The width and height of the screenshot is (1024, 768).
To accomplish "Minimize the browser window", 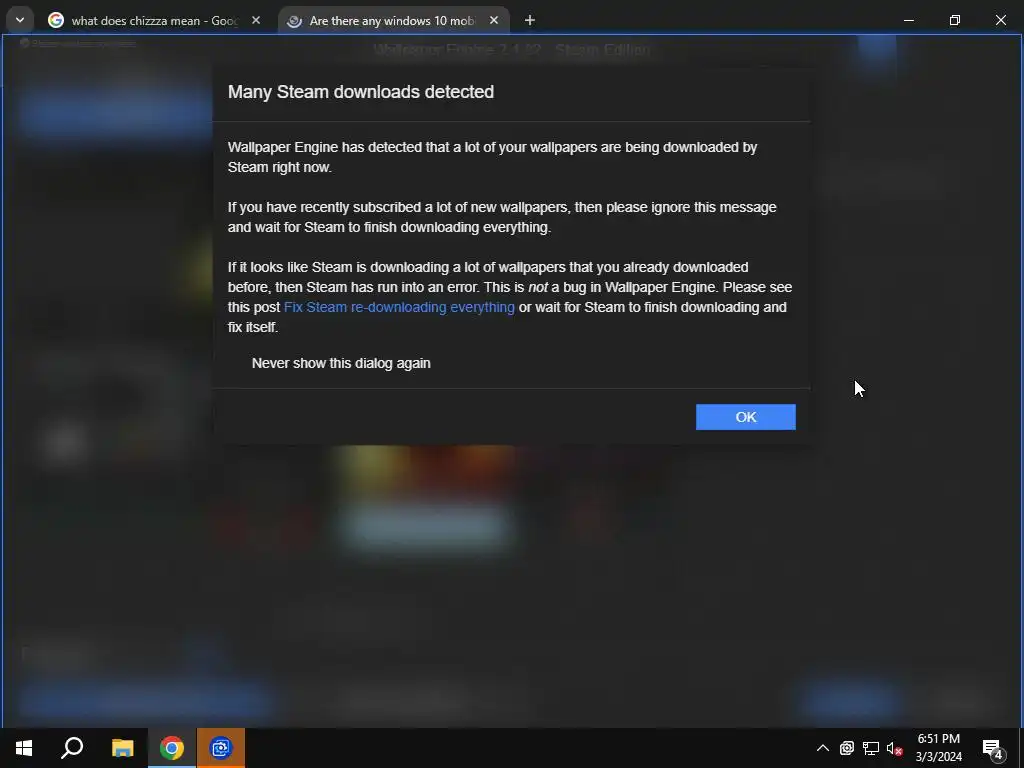I will 908,20.
